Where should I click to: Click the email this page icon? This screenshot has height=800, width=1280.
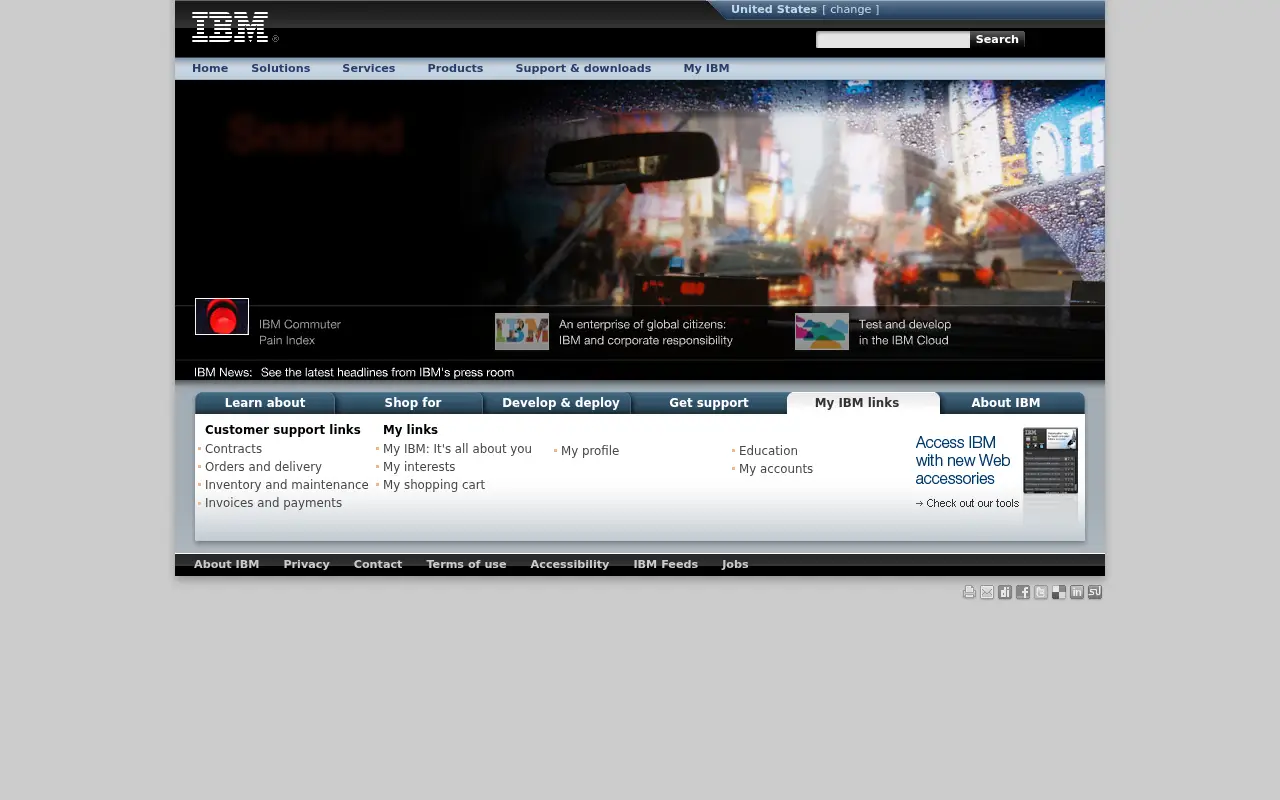987,592
